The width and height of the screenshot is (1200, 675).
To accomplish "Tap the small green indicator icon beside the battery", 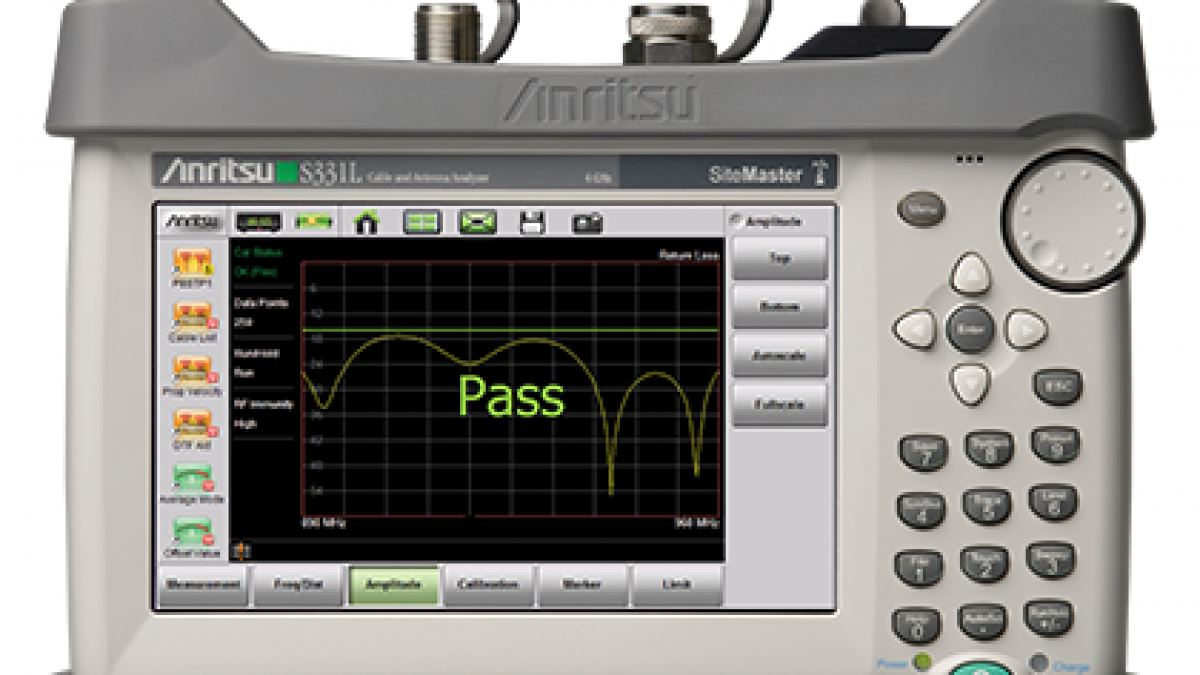I will [x=314, y=221].
